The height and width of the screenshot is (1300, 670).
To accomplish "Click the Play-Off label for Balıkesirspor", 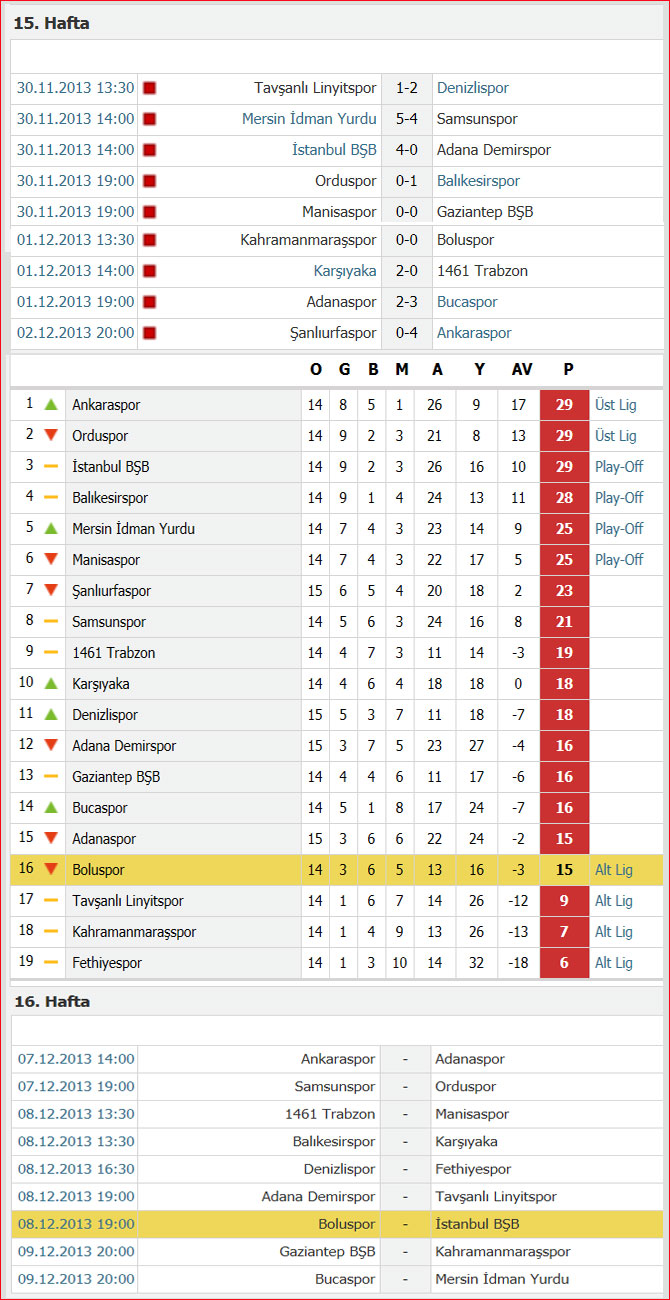I will click(x=619, y=498).
